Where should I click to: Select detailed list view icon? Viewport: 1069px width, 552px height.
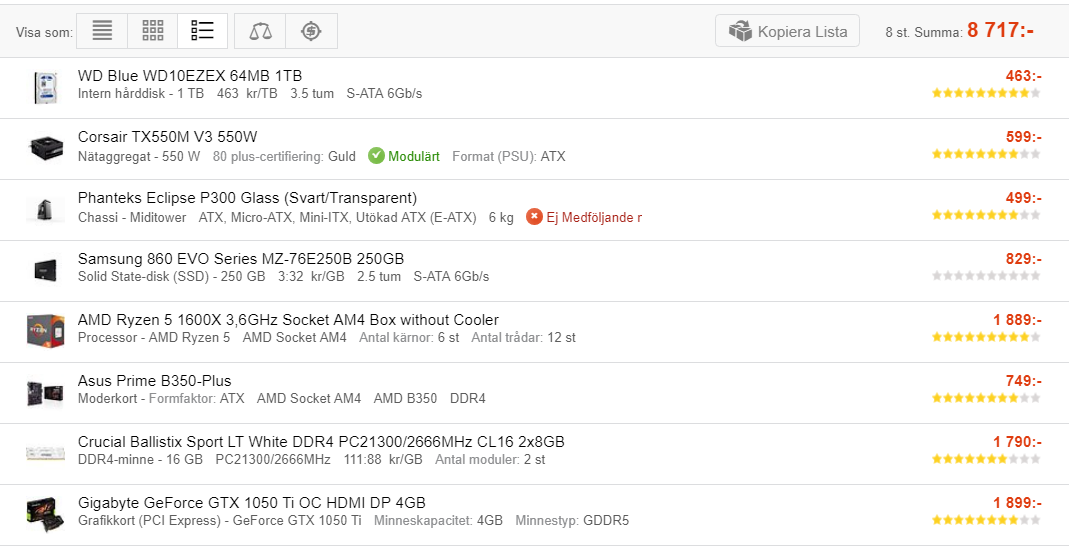[202, 31]
